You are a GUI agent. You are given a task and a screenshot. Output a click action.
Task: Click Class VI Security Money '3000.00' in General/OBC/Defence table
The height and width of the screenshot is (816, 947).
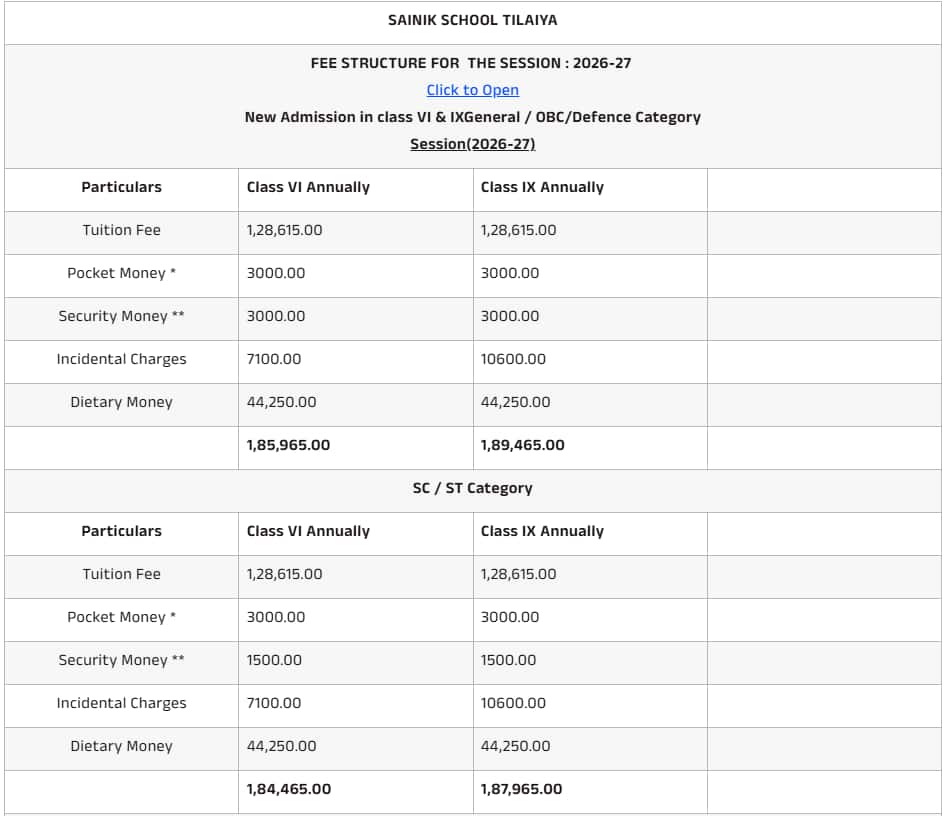click(276, 316)
